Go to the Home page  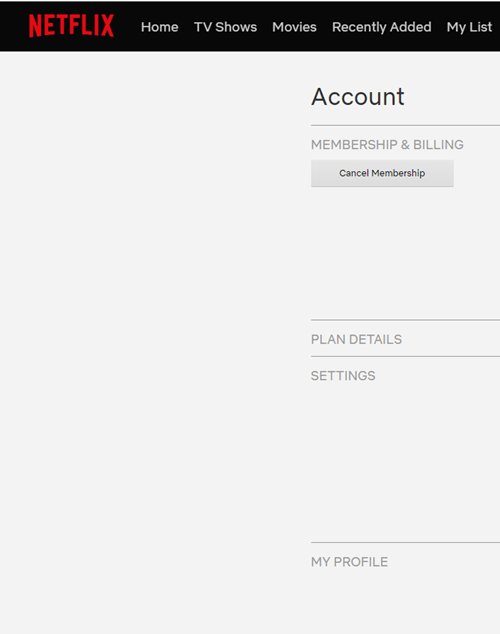tap(160, 27)
